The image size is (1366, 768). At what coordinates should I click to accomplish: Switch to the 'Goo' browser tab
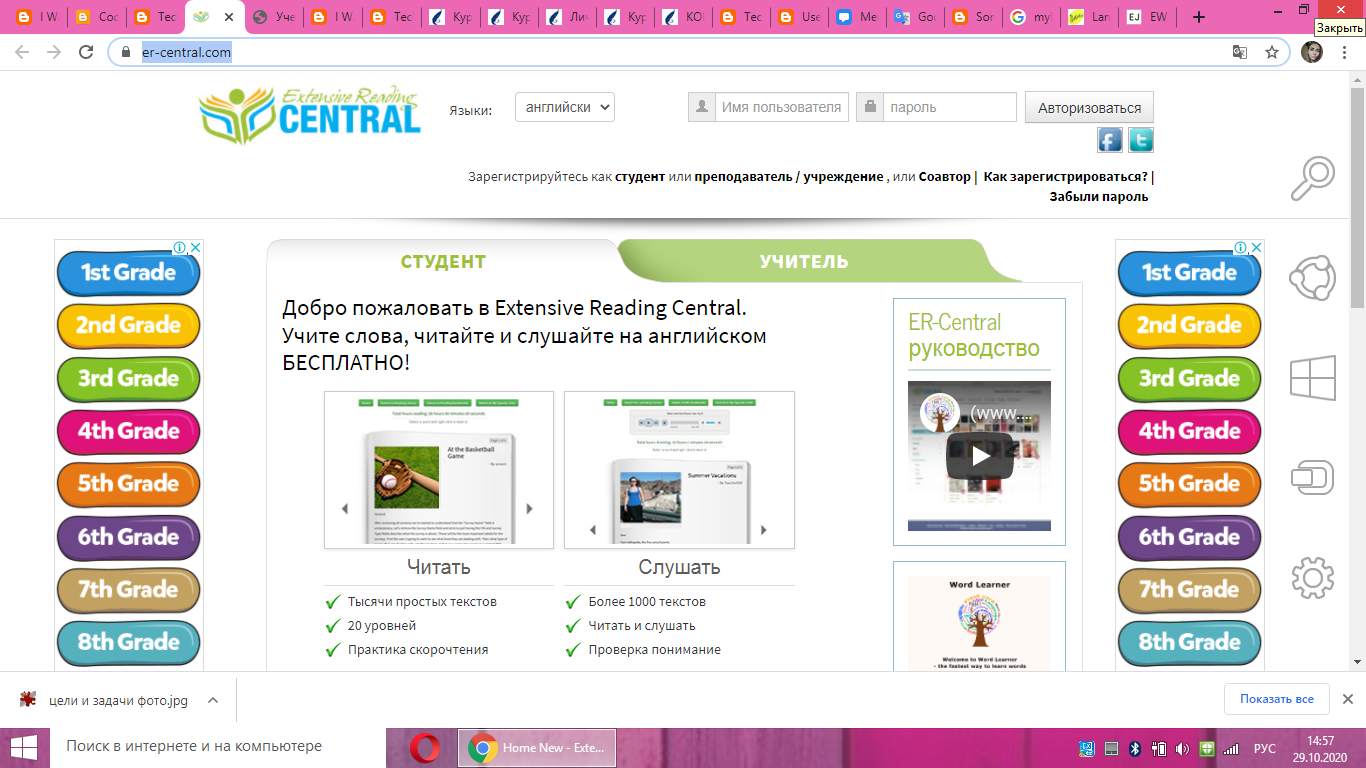coord(915,17)
